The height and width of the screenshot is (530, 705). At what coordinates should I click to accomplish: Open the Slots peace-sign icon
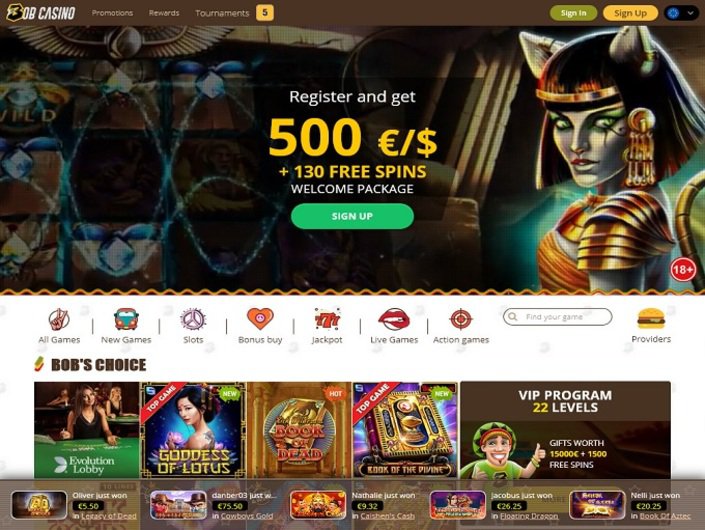click(x=193, y=319)
